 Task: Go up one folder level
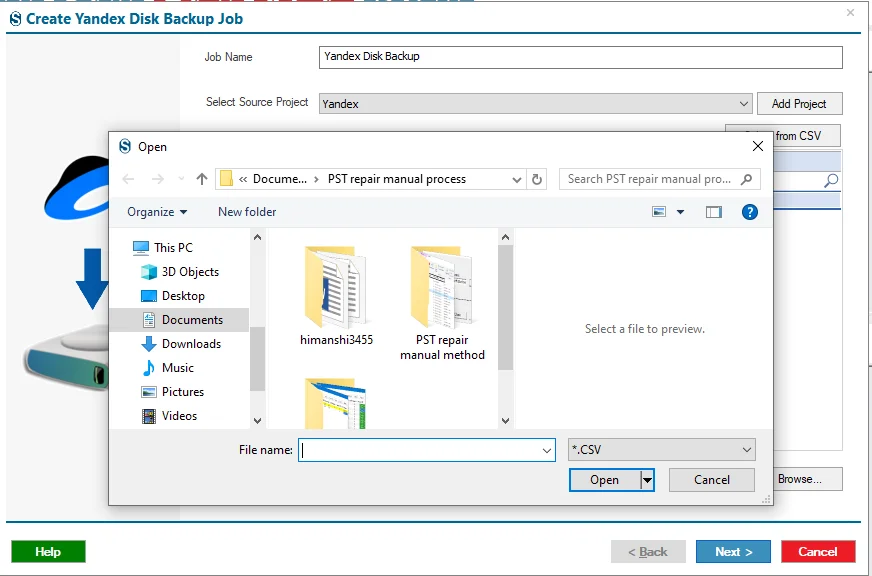[x=202, y=179]
